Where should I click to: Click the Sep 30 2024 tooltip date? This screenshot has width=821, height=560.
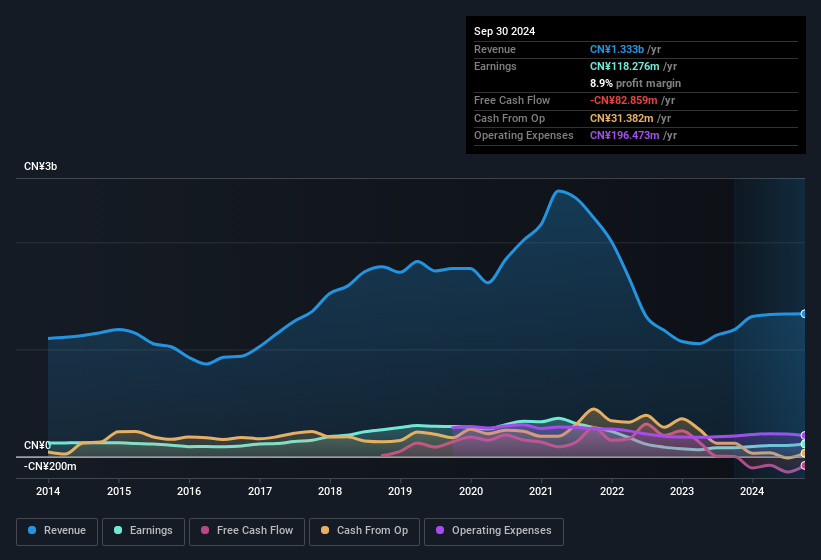point(504,31)
